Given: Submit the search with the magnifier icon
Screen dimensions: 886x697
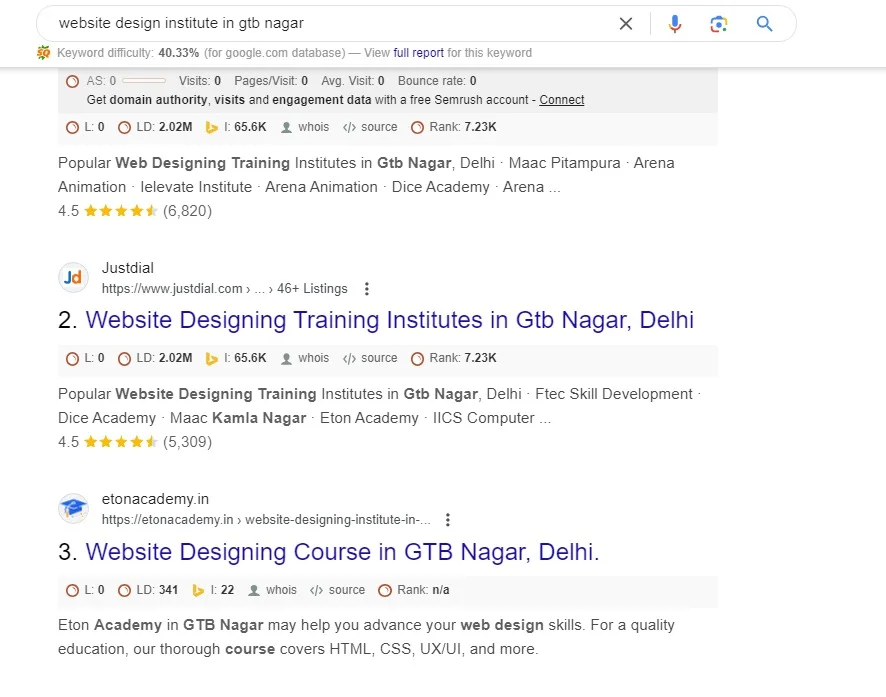Looking at the screenshot, I should pyautogui.click(x=765, y=24).
